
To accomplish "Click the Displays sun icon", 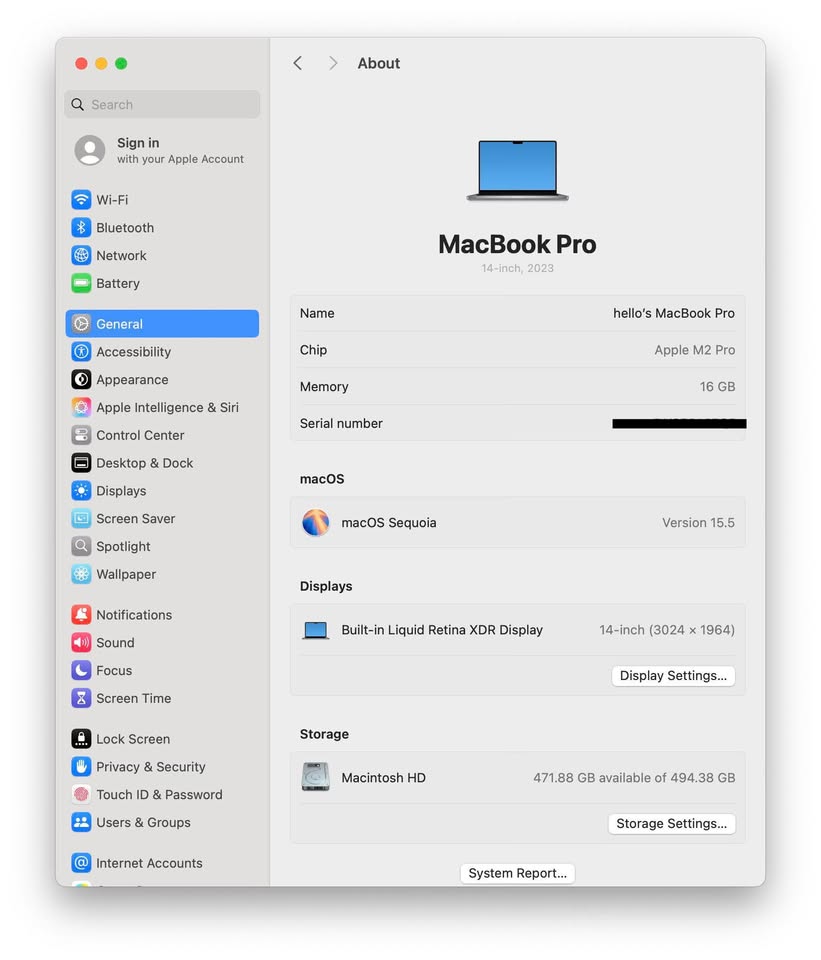I will (81, 491).
